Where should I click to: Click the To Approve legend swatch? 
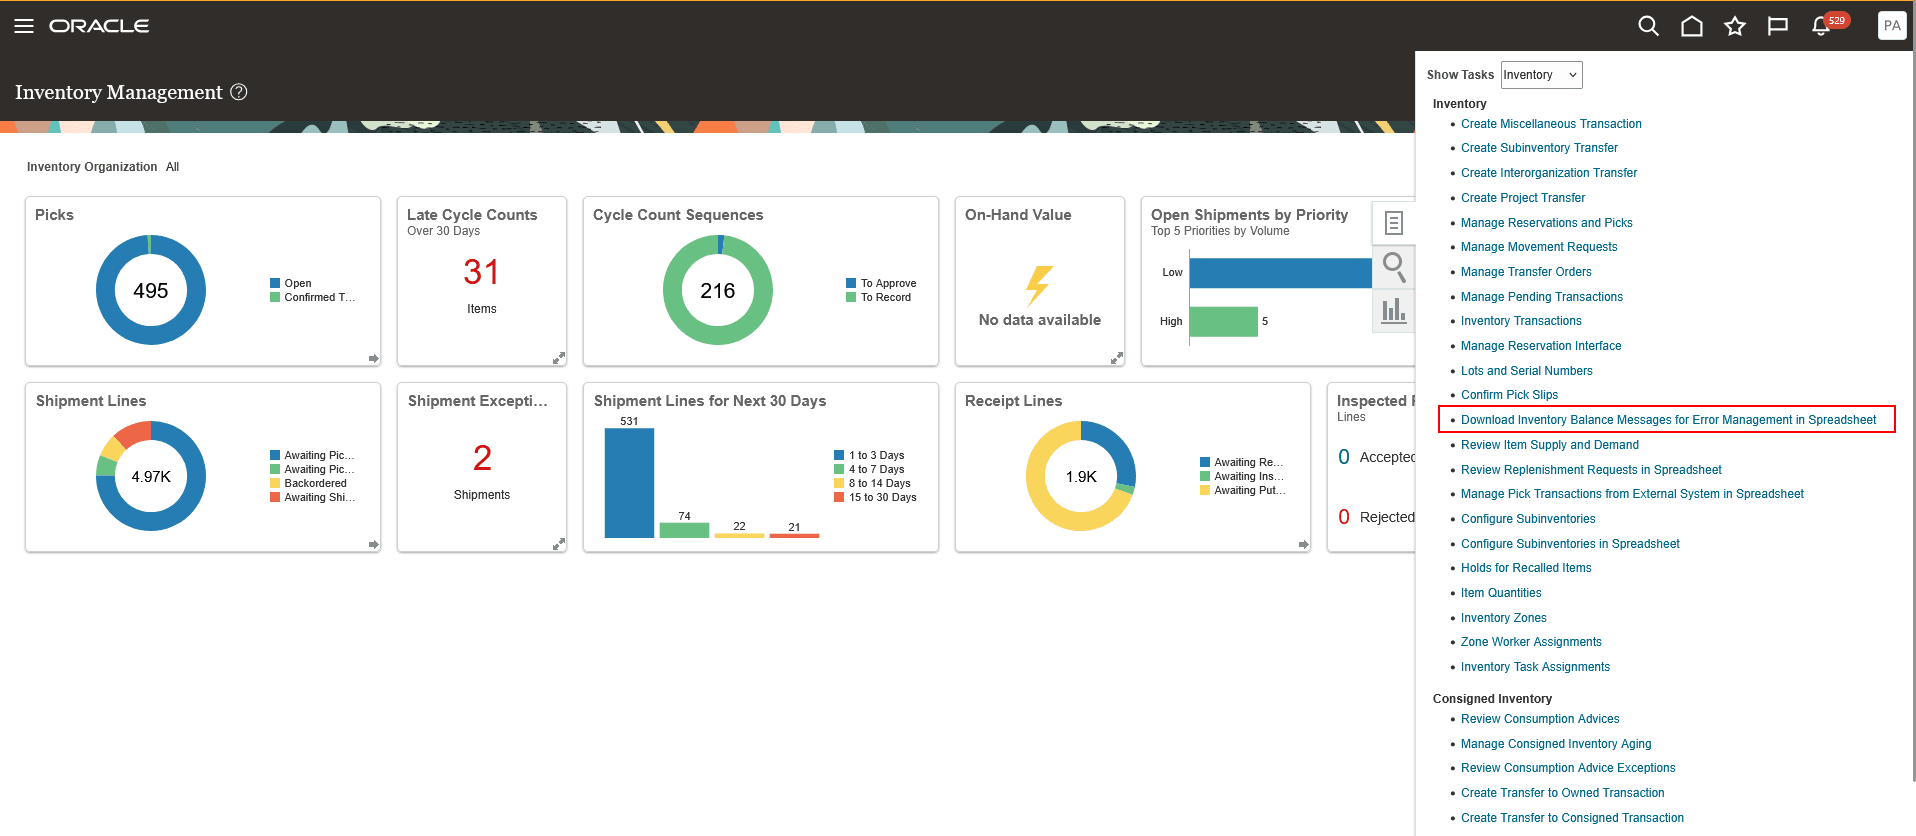pyautogui.click(x=851, y=283)
